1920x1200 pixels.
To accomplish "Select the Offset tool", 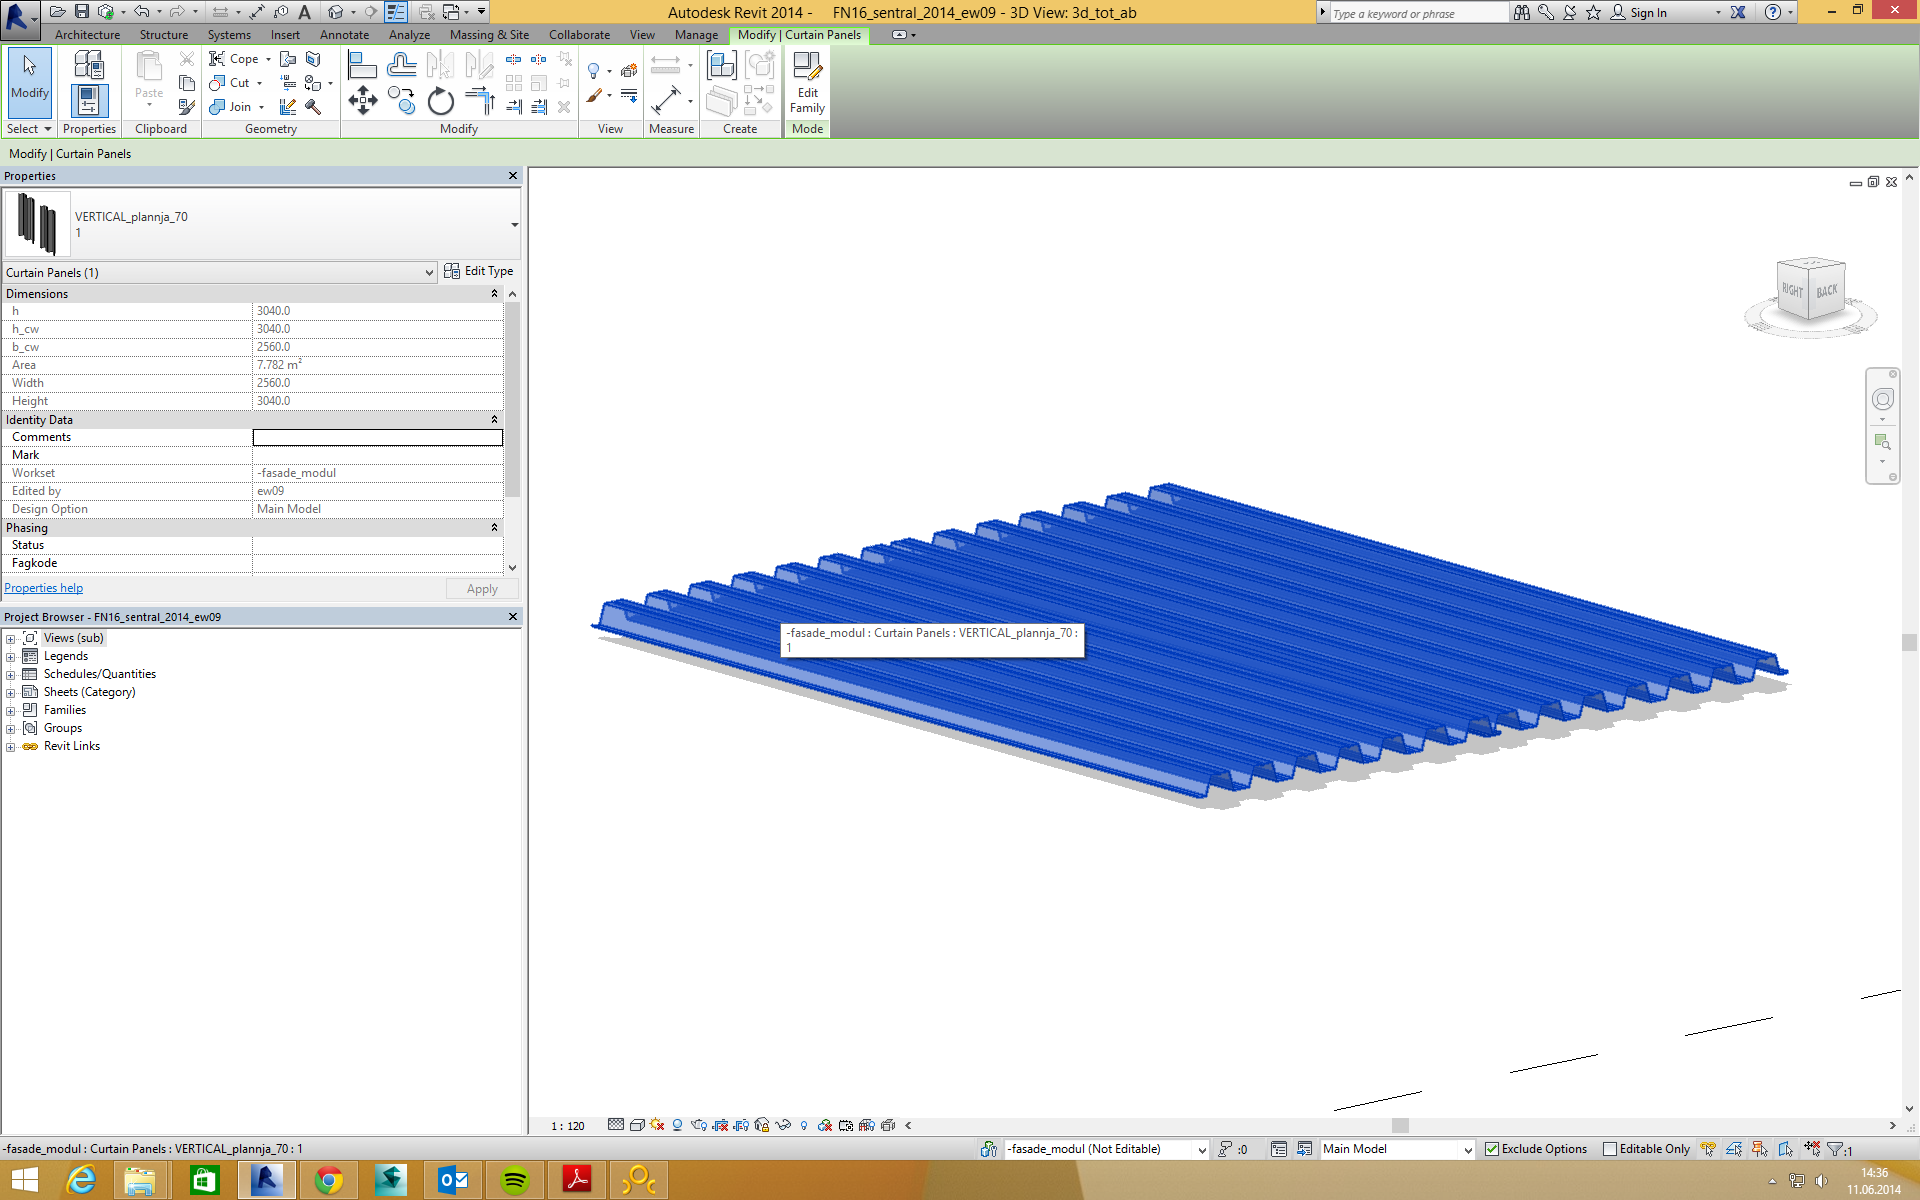I will tap(401, 66).
